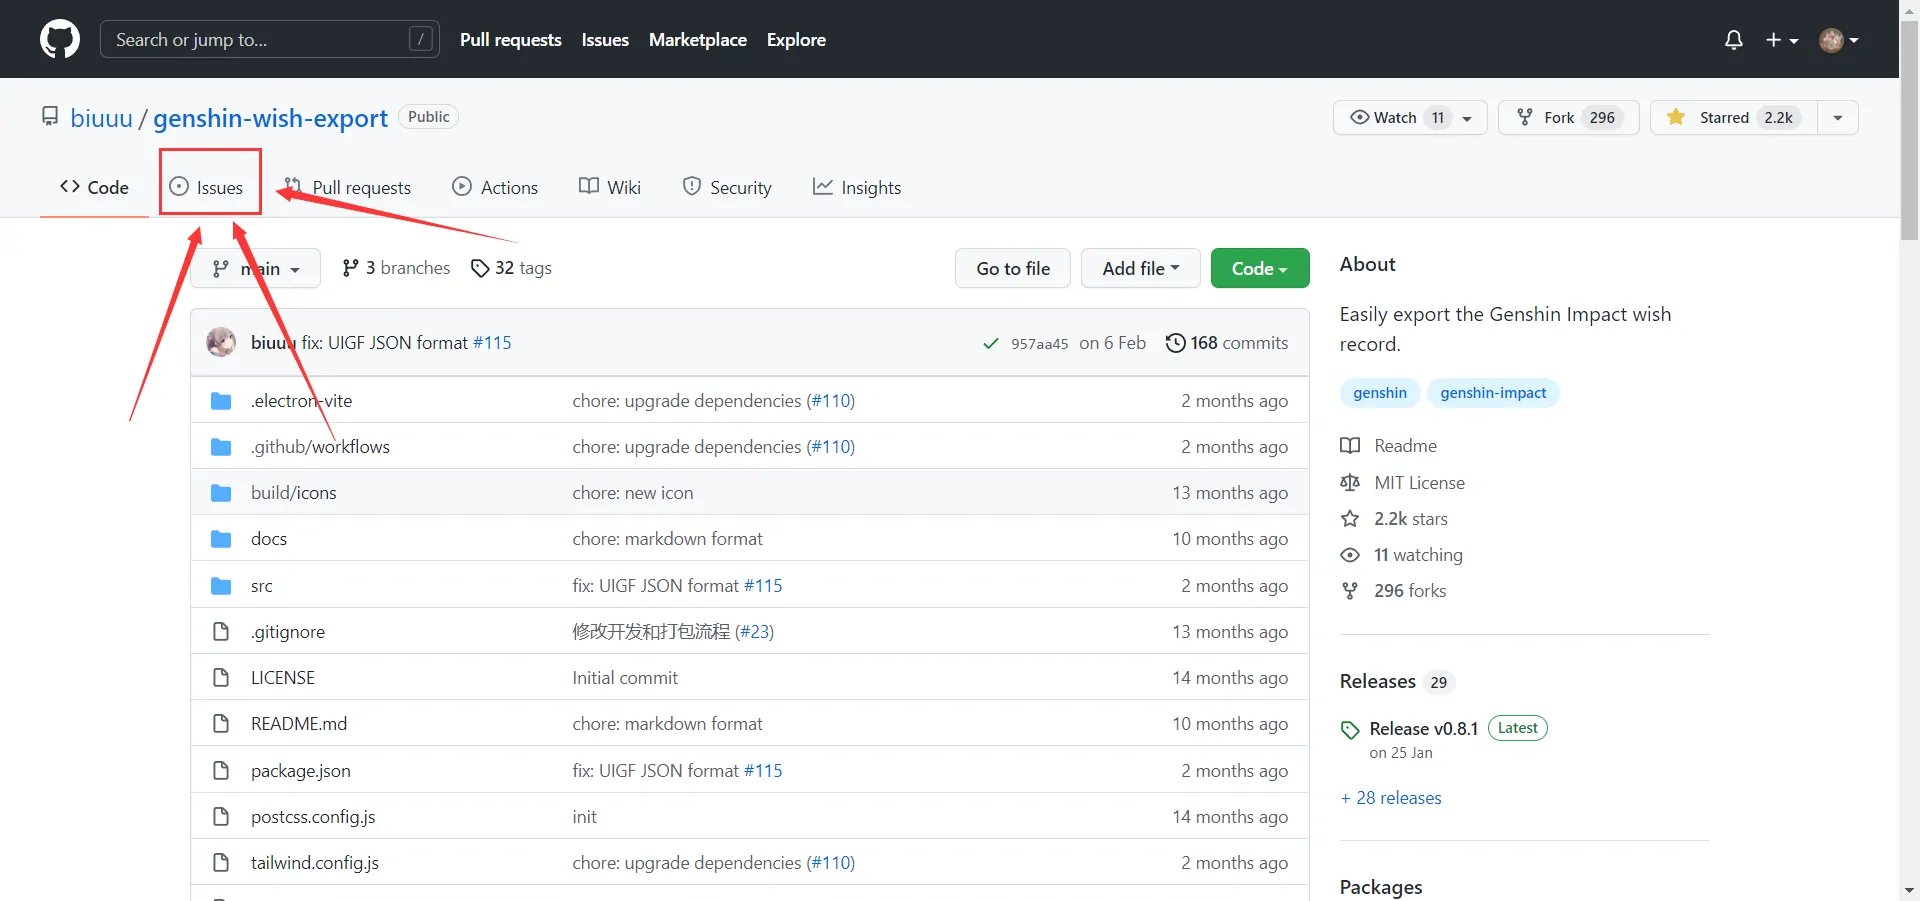Open commit message chore: new icon
The image size is (1920, 901).
click(x=633, y=492)
